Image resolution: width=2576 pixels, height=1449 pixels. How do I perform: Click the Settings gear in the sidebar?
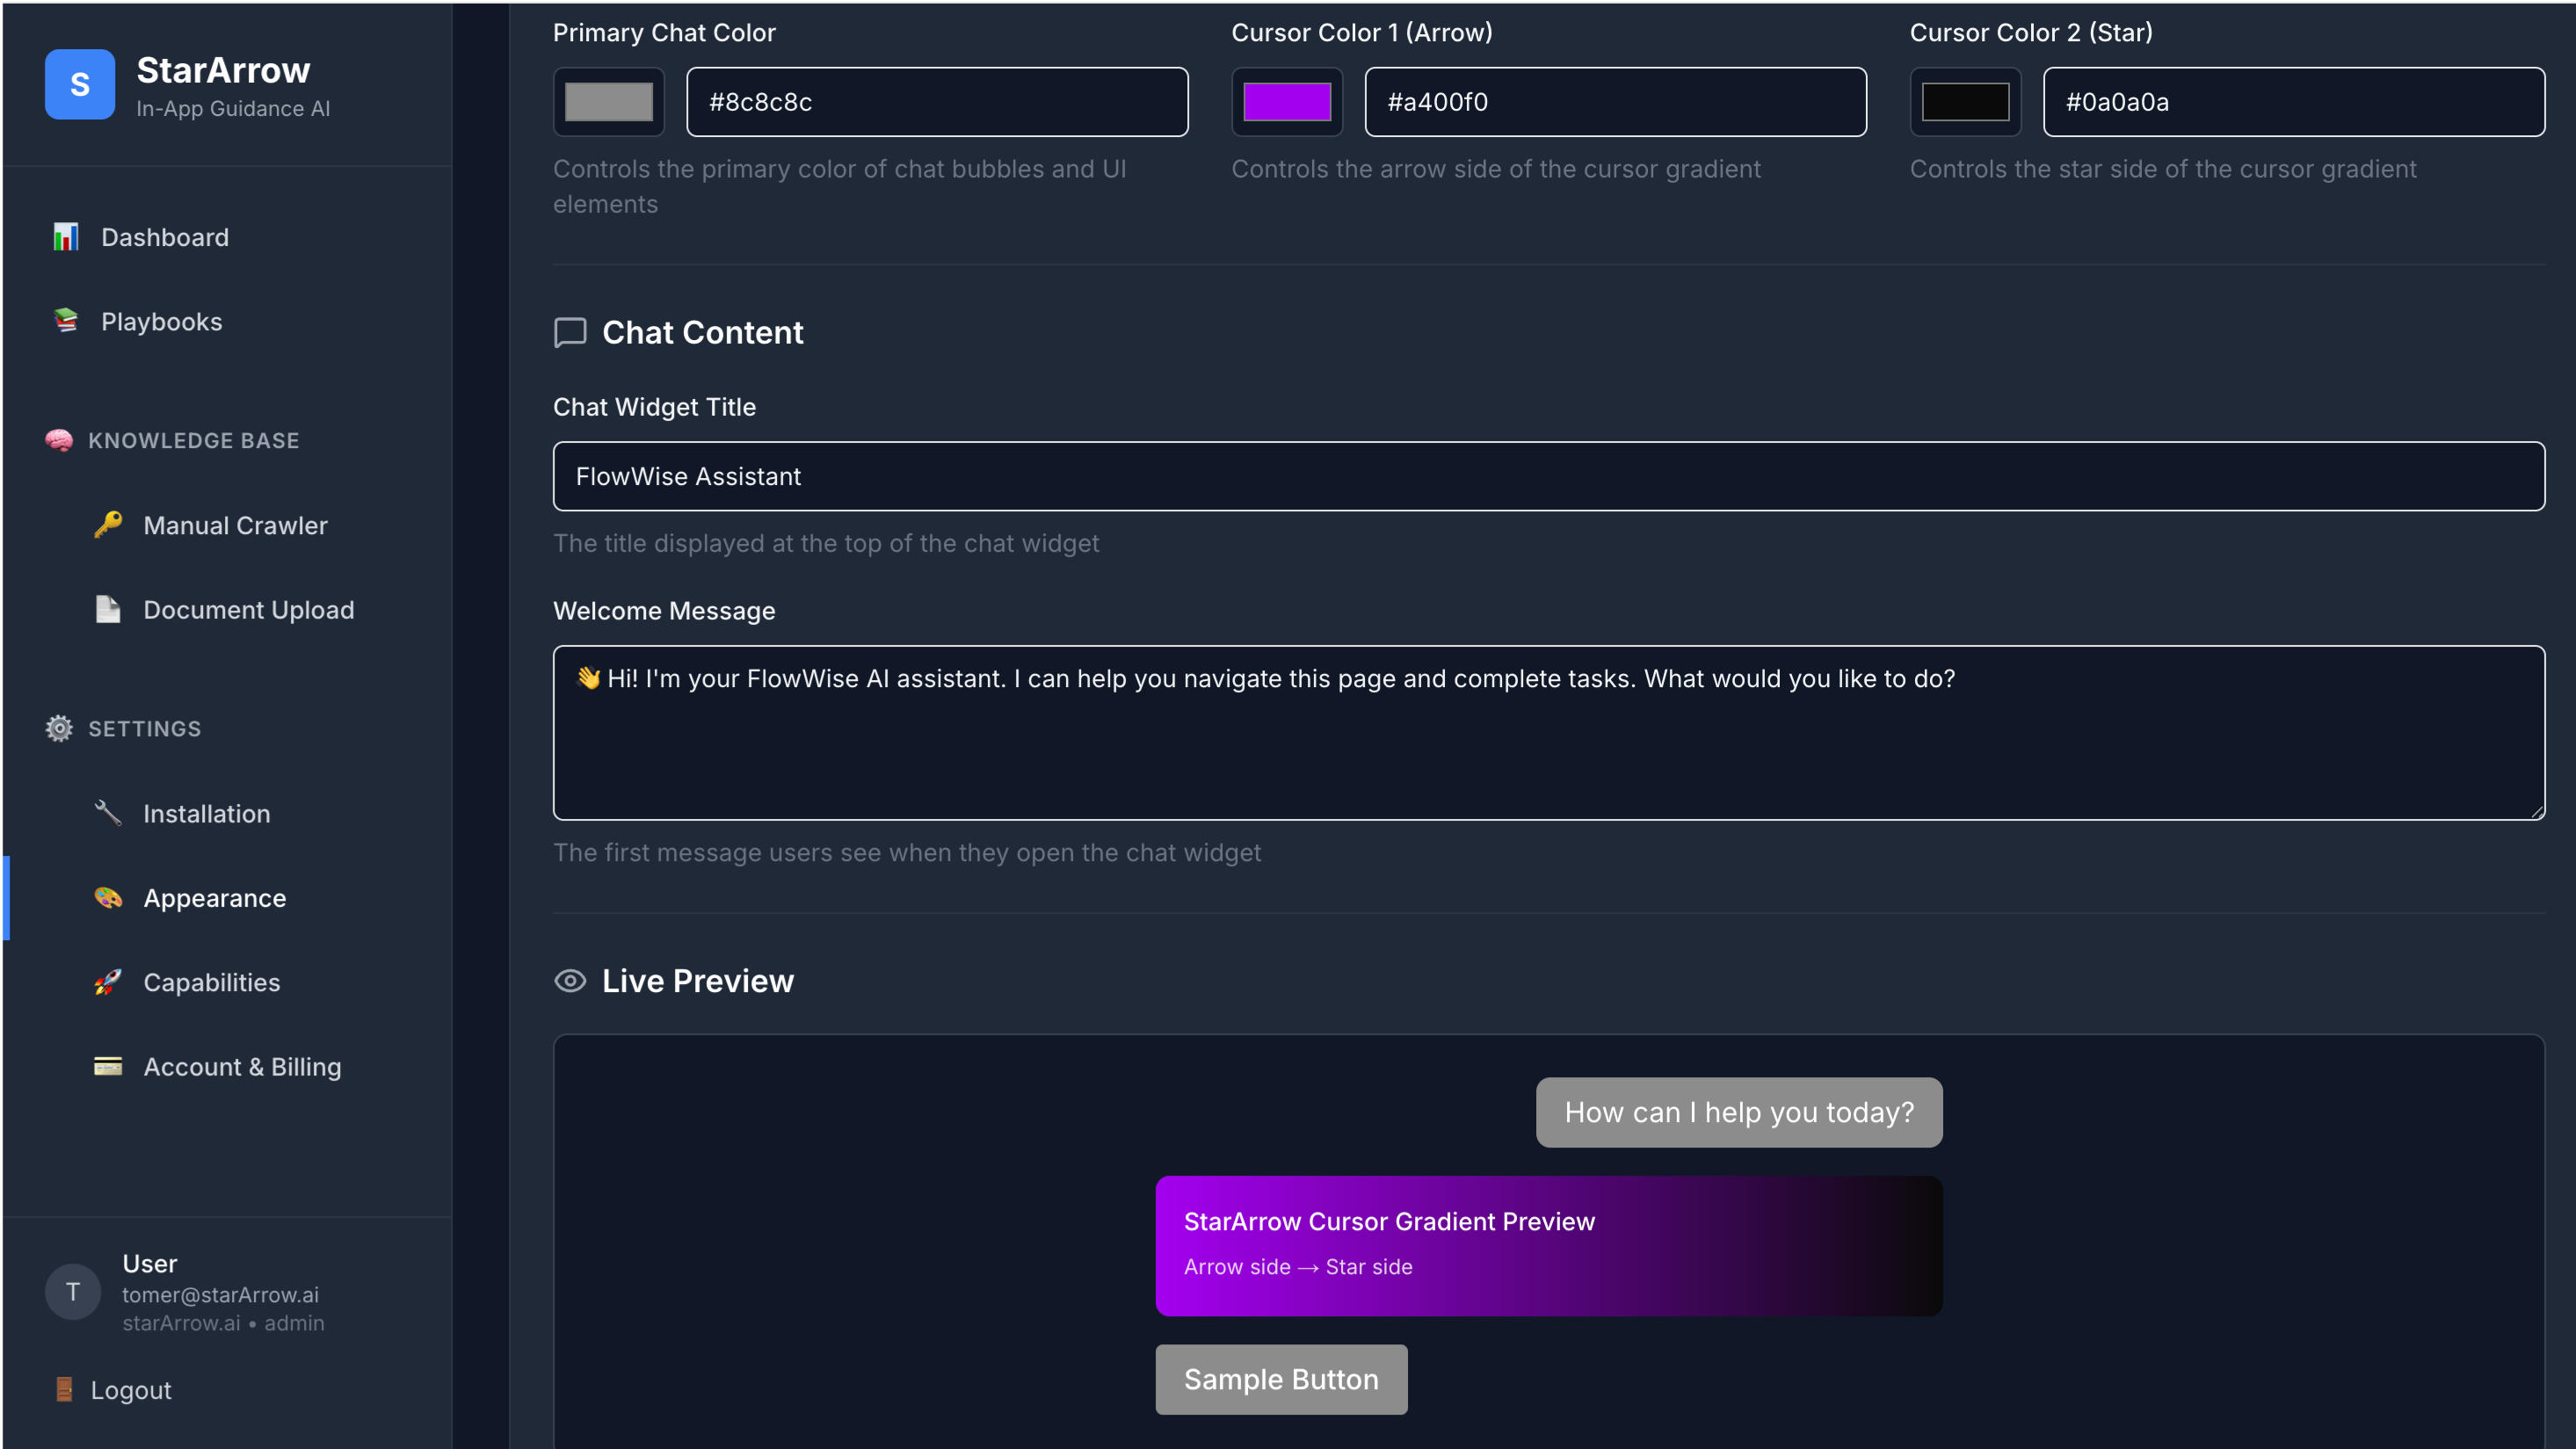(x=58, y=728)
